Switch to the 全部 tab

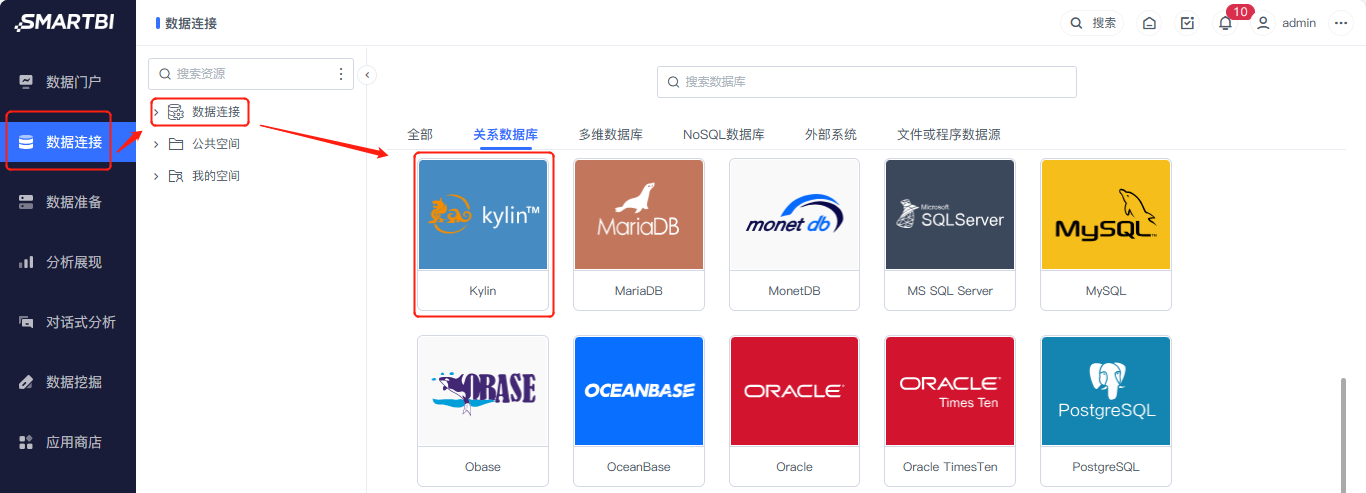tap(420, 134)
